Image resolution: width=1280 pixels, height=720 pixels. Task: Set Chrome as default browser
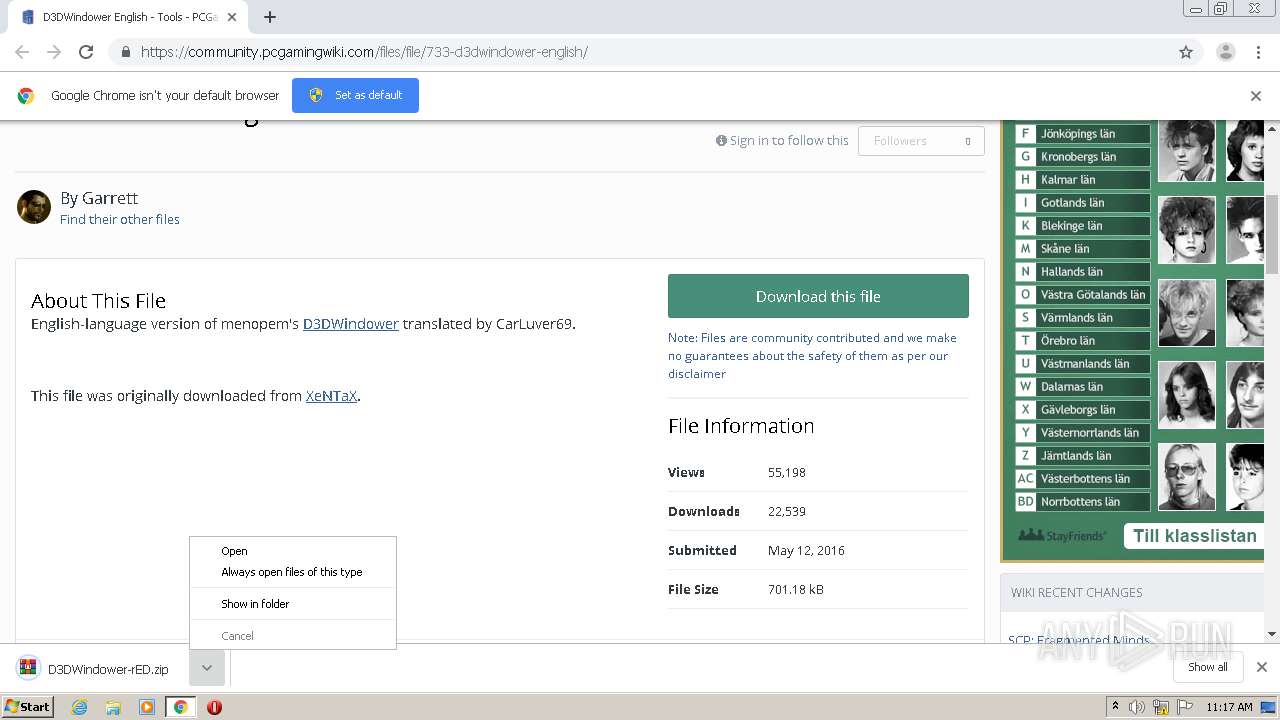pyautogui.click(x=355, y=95)
